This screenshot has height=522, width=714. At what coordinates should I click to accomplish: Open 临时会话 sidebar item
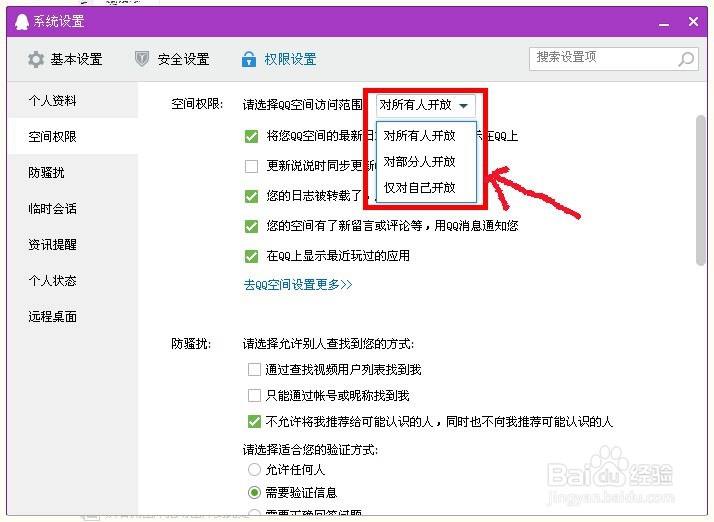73,209
